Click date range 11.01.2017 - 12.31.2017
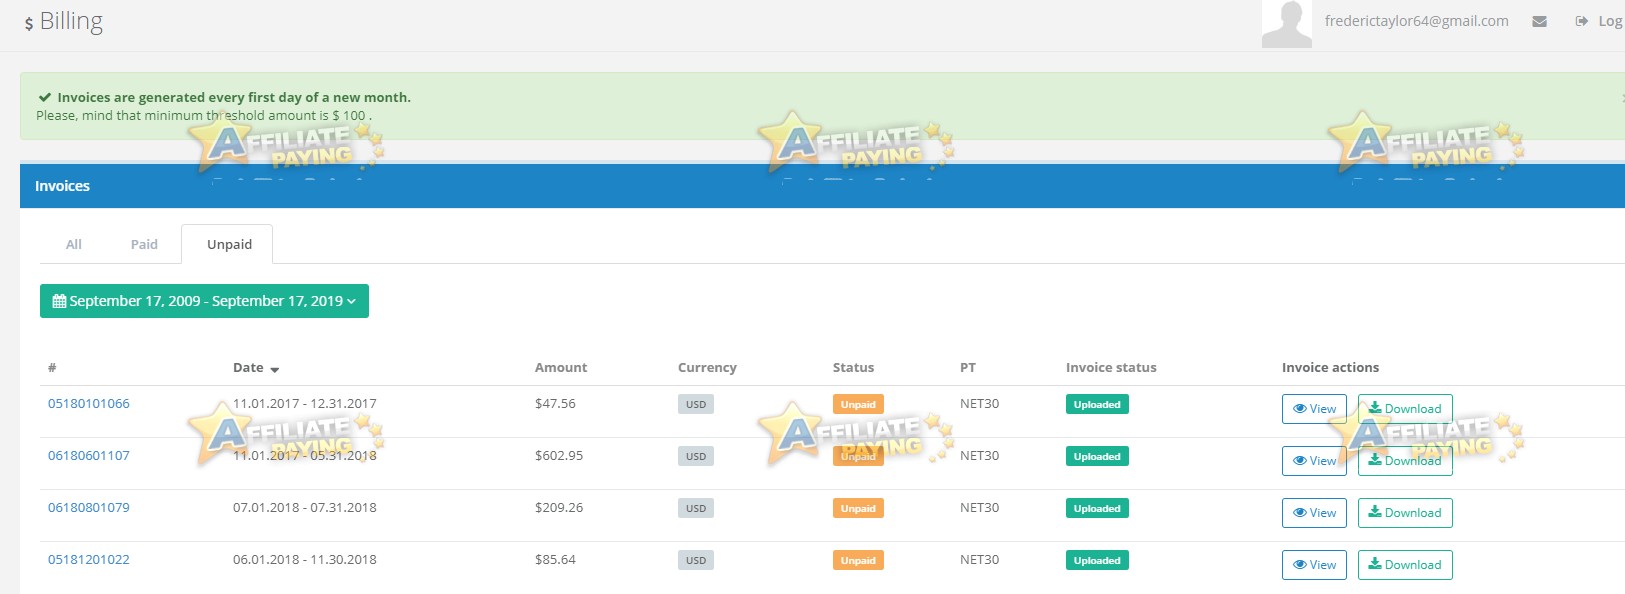The width and height of the screenshot is (1625, 594). 305,404
